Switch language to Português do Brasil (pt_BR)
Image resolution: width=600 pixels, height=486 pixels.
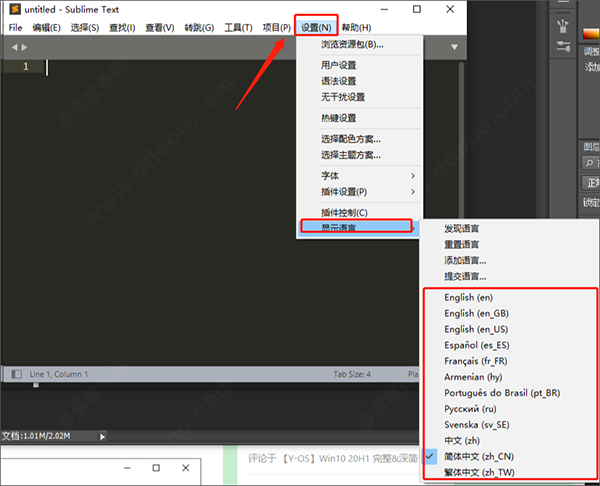click(x=509, y=393)
